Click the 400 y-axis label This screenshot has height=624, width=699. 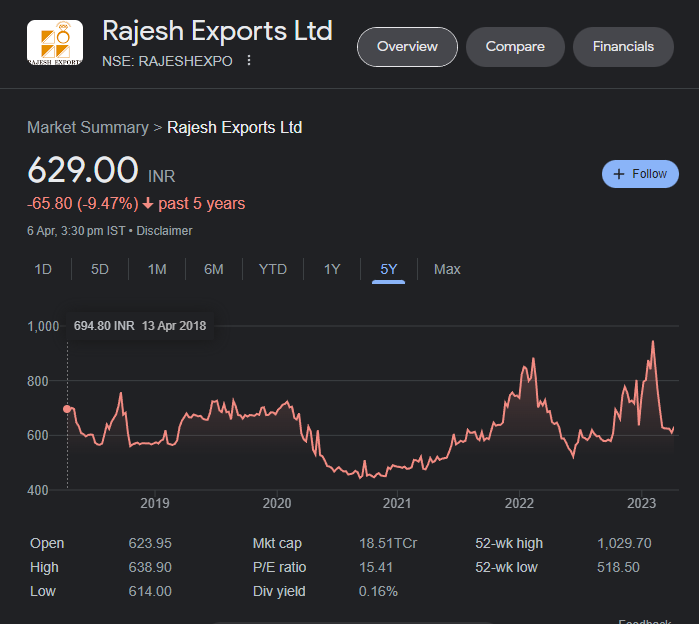(38, 490)
